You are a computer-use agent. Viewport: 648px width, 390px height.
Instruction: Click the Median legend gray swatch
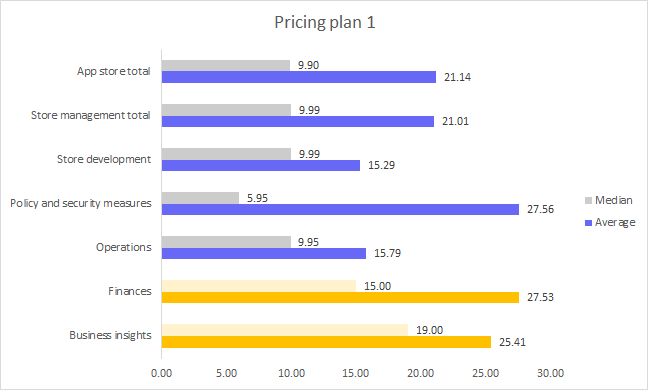(x=588, y=200)
